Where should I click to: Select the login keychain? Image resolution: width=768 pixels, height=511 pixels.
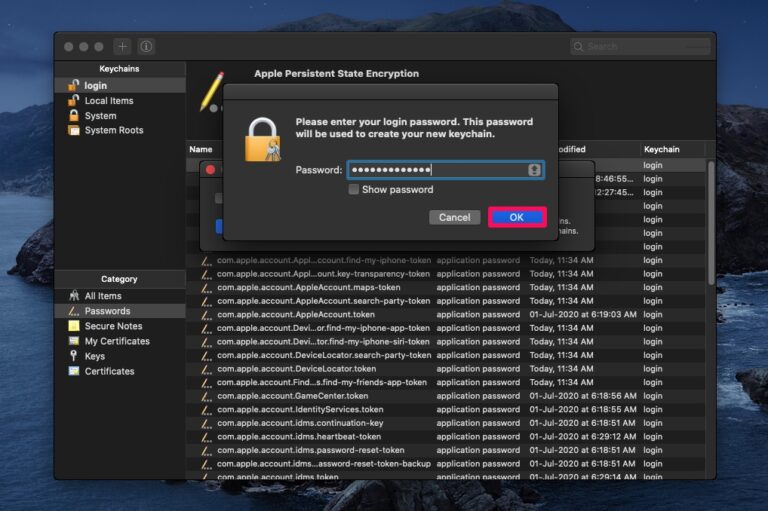pos(120,85)
